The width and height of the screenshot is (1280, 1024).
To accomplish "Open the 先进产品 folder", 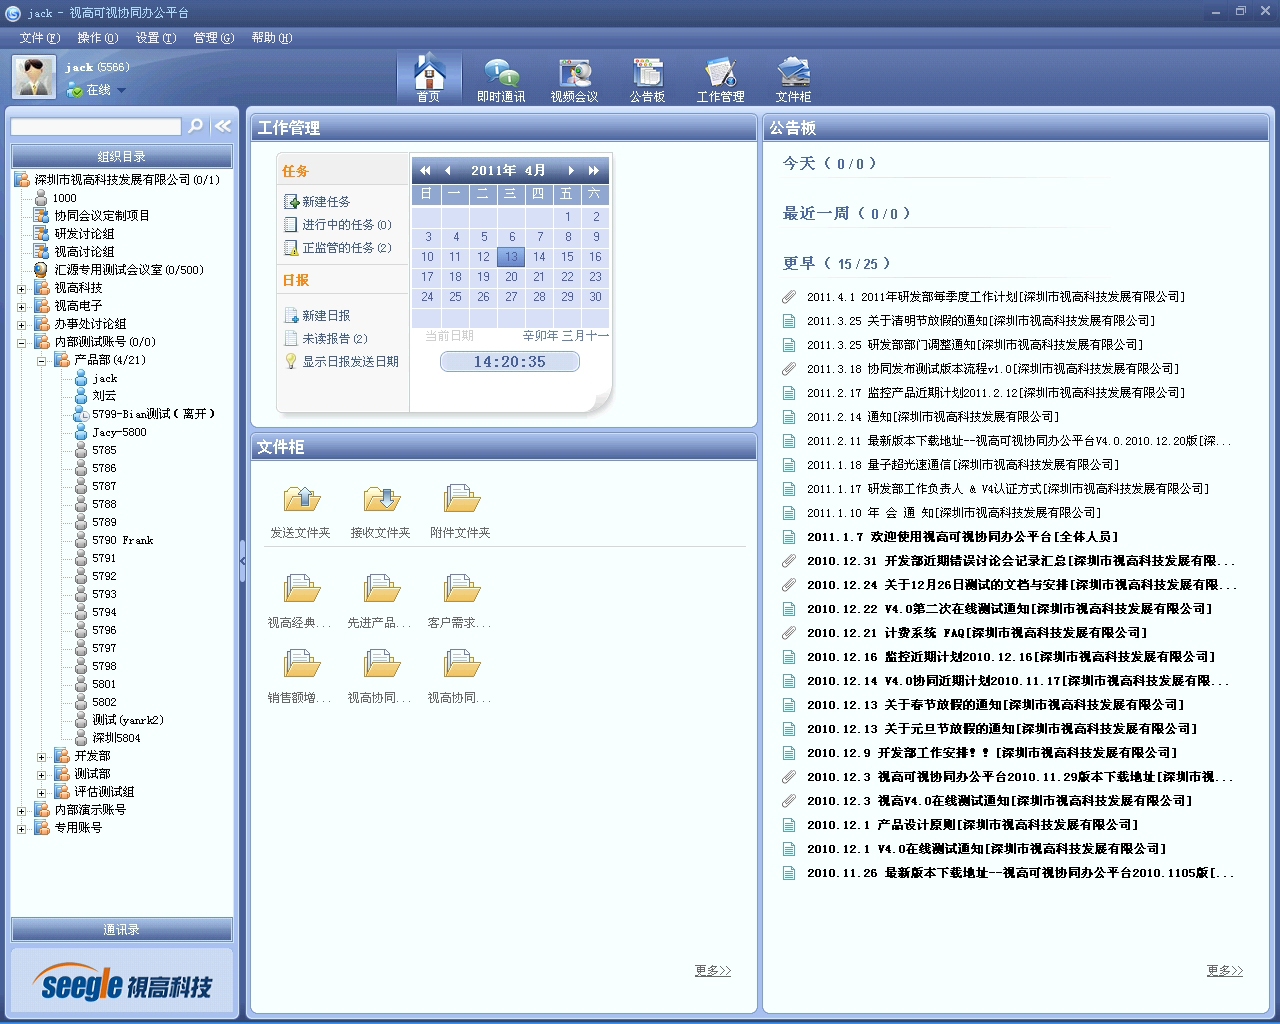I will (380, 601).
